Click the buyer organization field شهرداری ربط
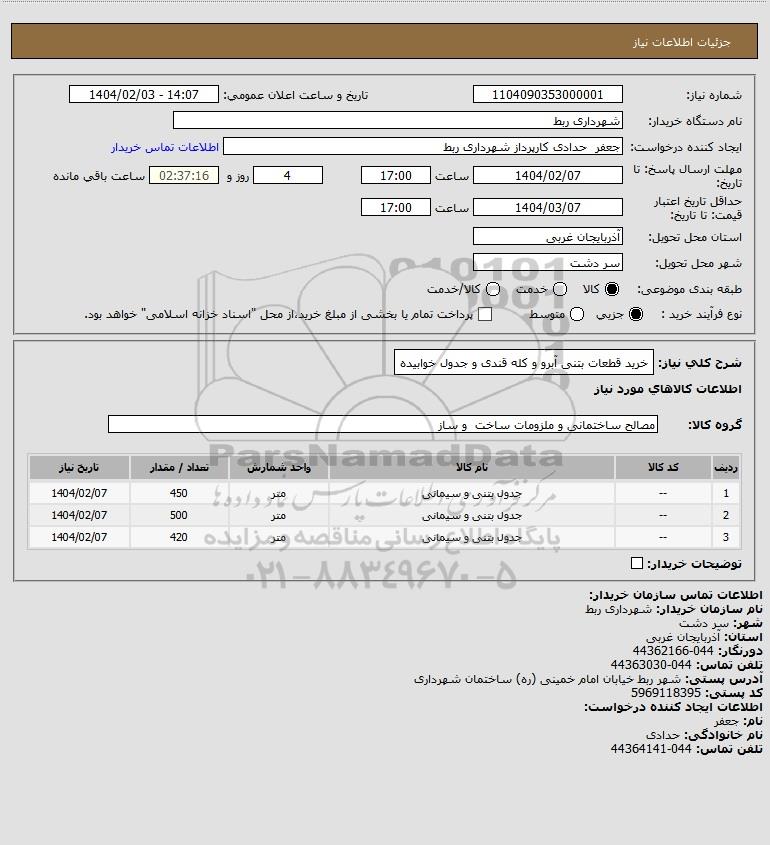The width and height of the screenshot is (770, 845). 398,120
